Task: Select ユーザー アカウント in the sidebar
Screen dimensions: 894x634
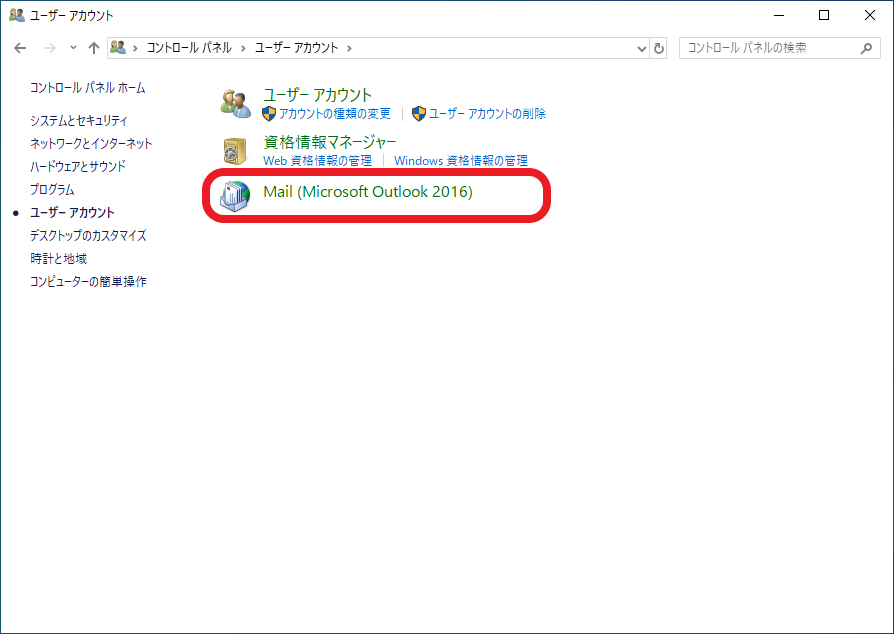Action: pyautogui.click(x=72, y=213)
